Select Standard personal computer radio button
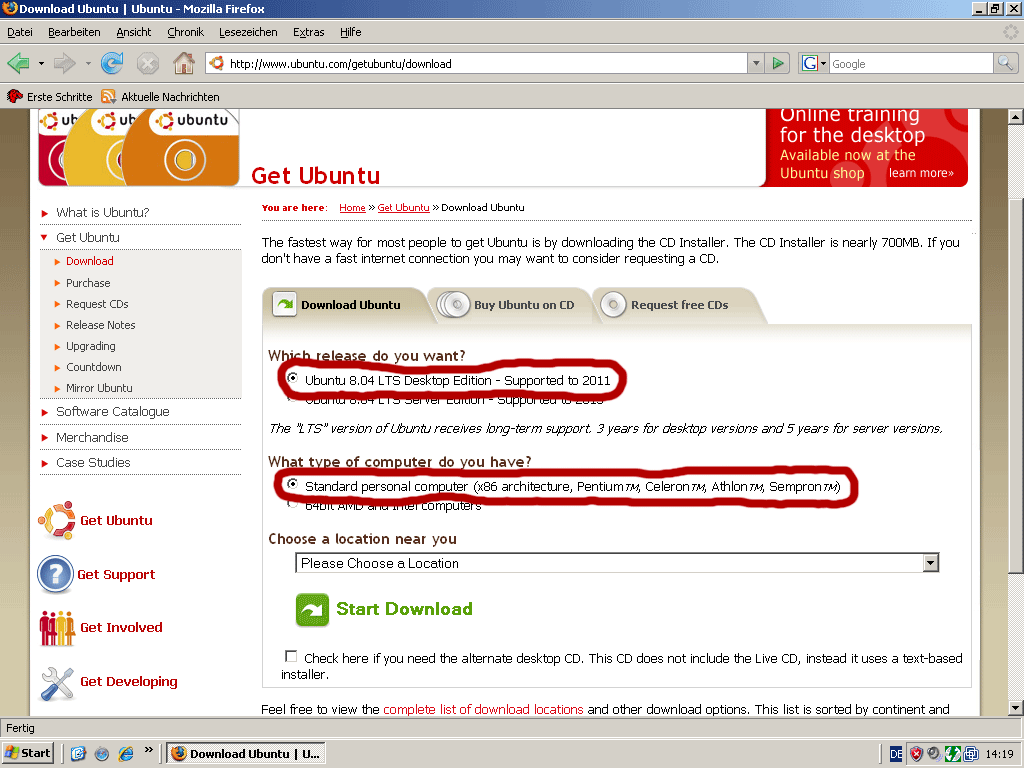1024x768 pixels. (x=292, y=485)
